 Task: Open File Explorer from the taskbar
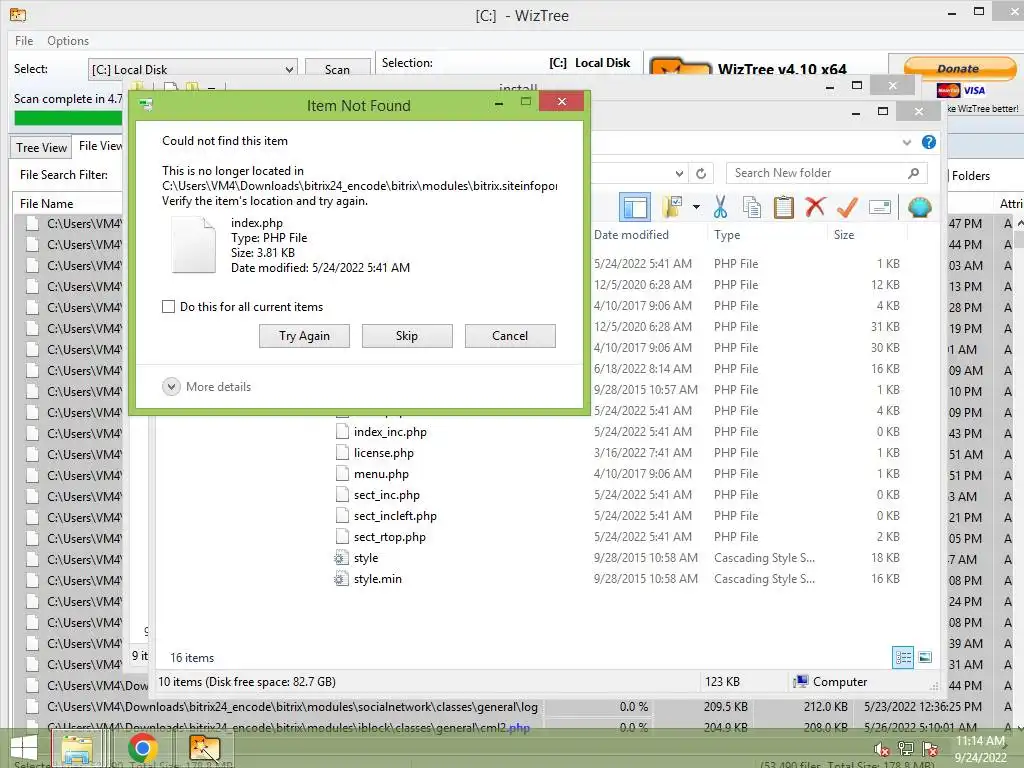point(76,748)
